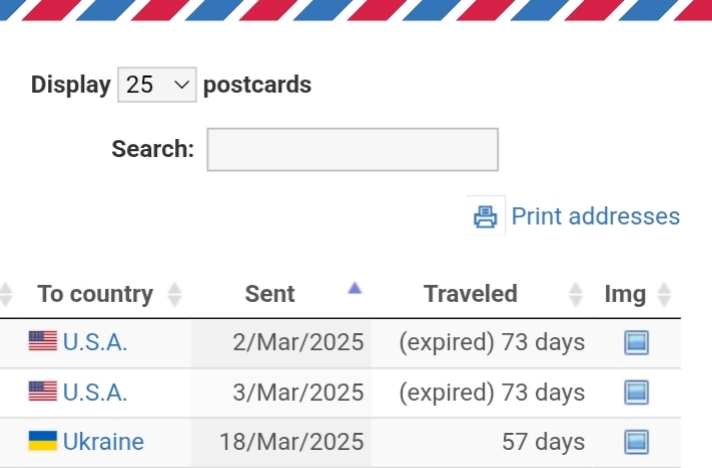This screenshot has width=712, height=468.
Task: Click the printer icon beside Print addresses
Action: coord(485,216)
